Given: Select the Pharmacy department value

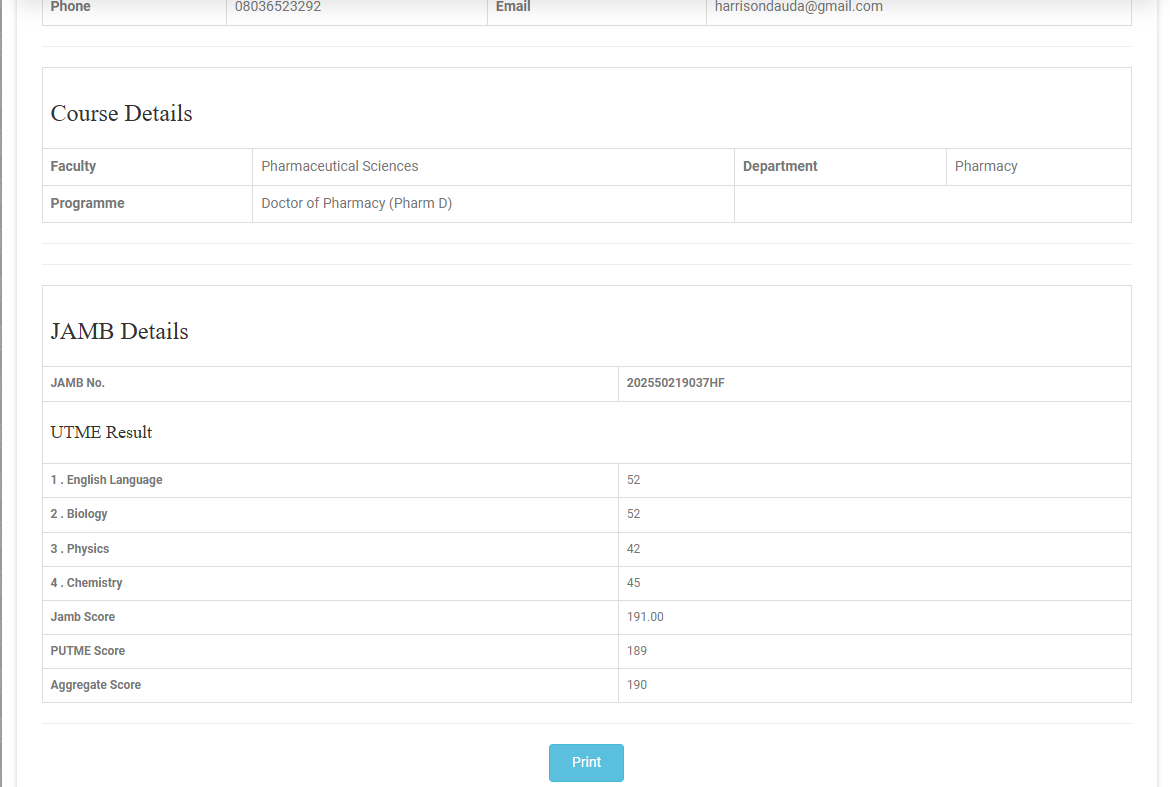Looking at the screenshot, I should point(986,167).
